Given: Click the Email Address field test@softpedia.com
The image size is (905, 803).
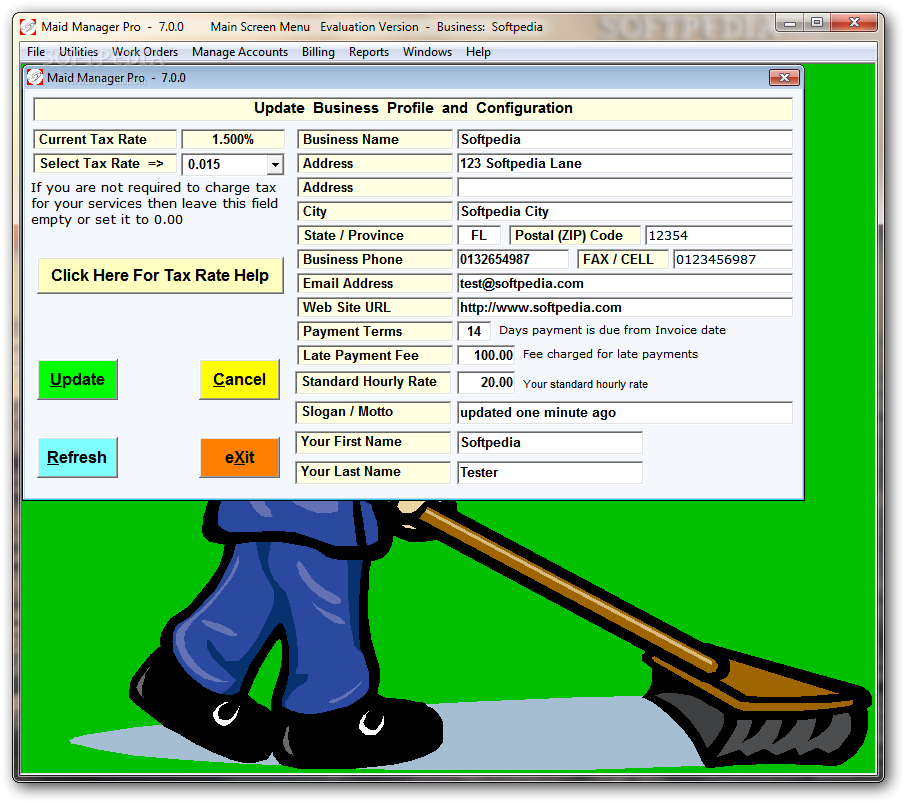Looking at the screenshot, I should click(x=624, y=283).
